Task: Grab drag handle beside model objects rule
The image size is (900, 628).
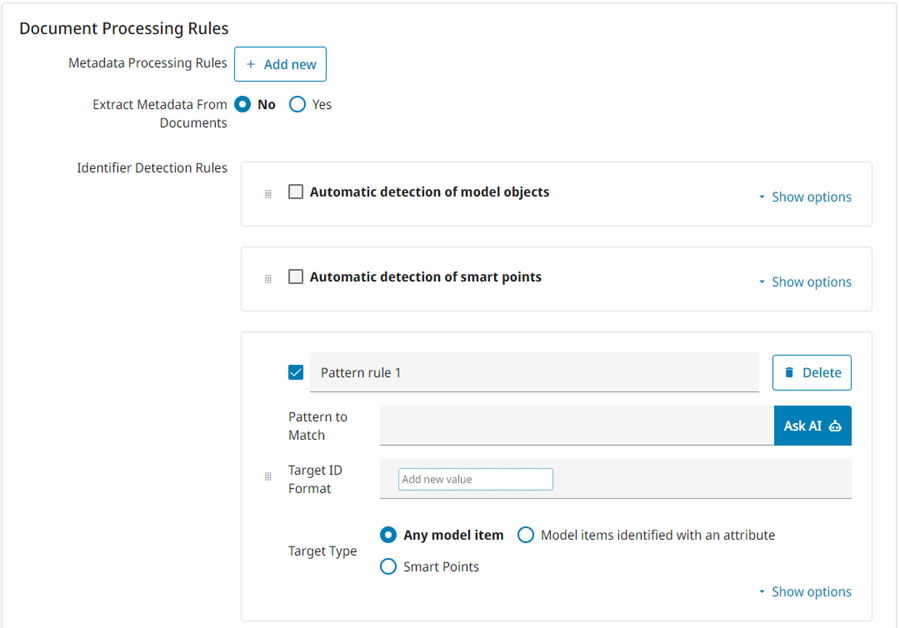Action: pyautogui.click(x=268, y=194)
